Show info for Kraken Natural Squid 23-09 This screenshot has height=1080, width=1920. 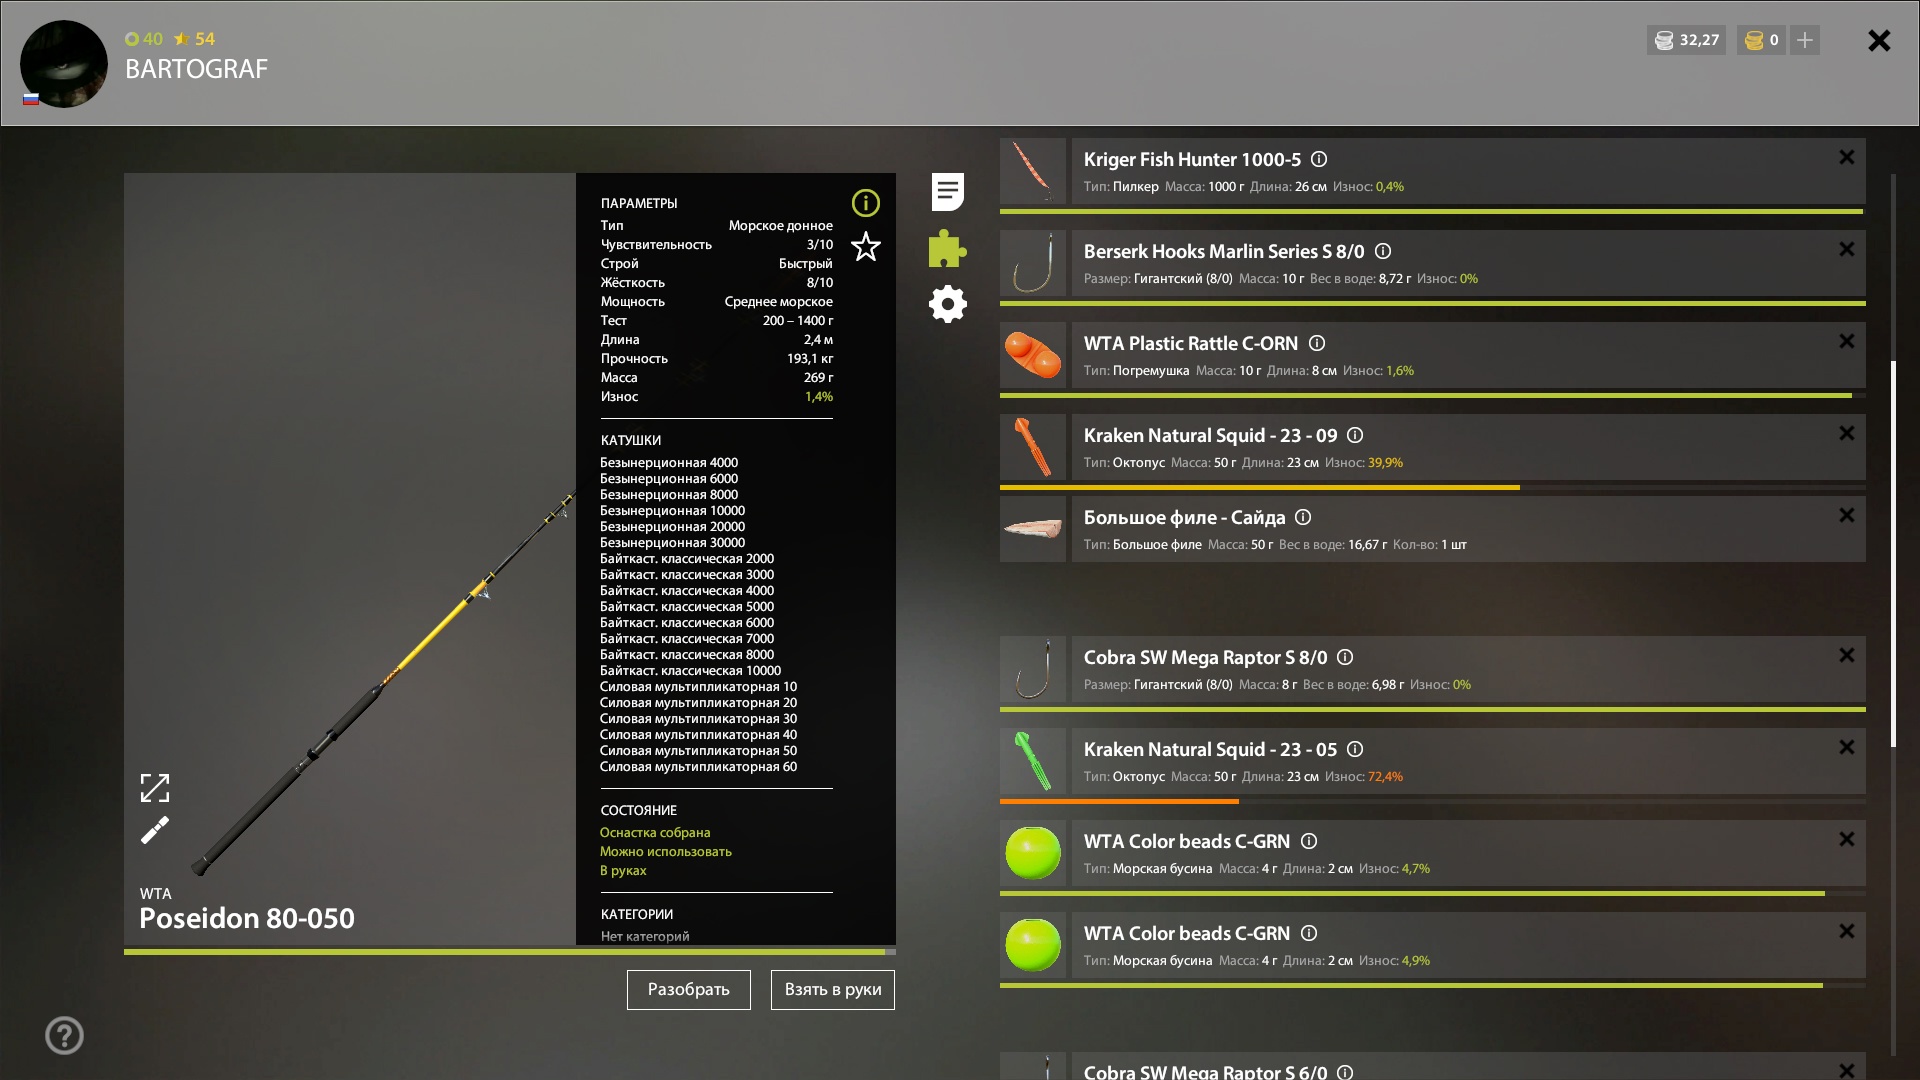click(1355, 435)
